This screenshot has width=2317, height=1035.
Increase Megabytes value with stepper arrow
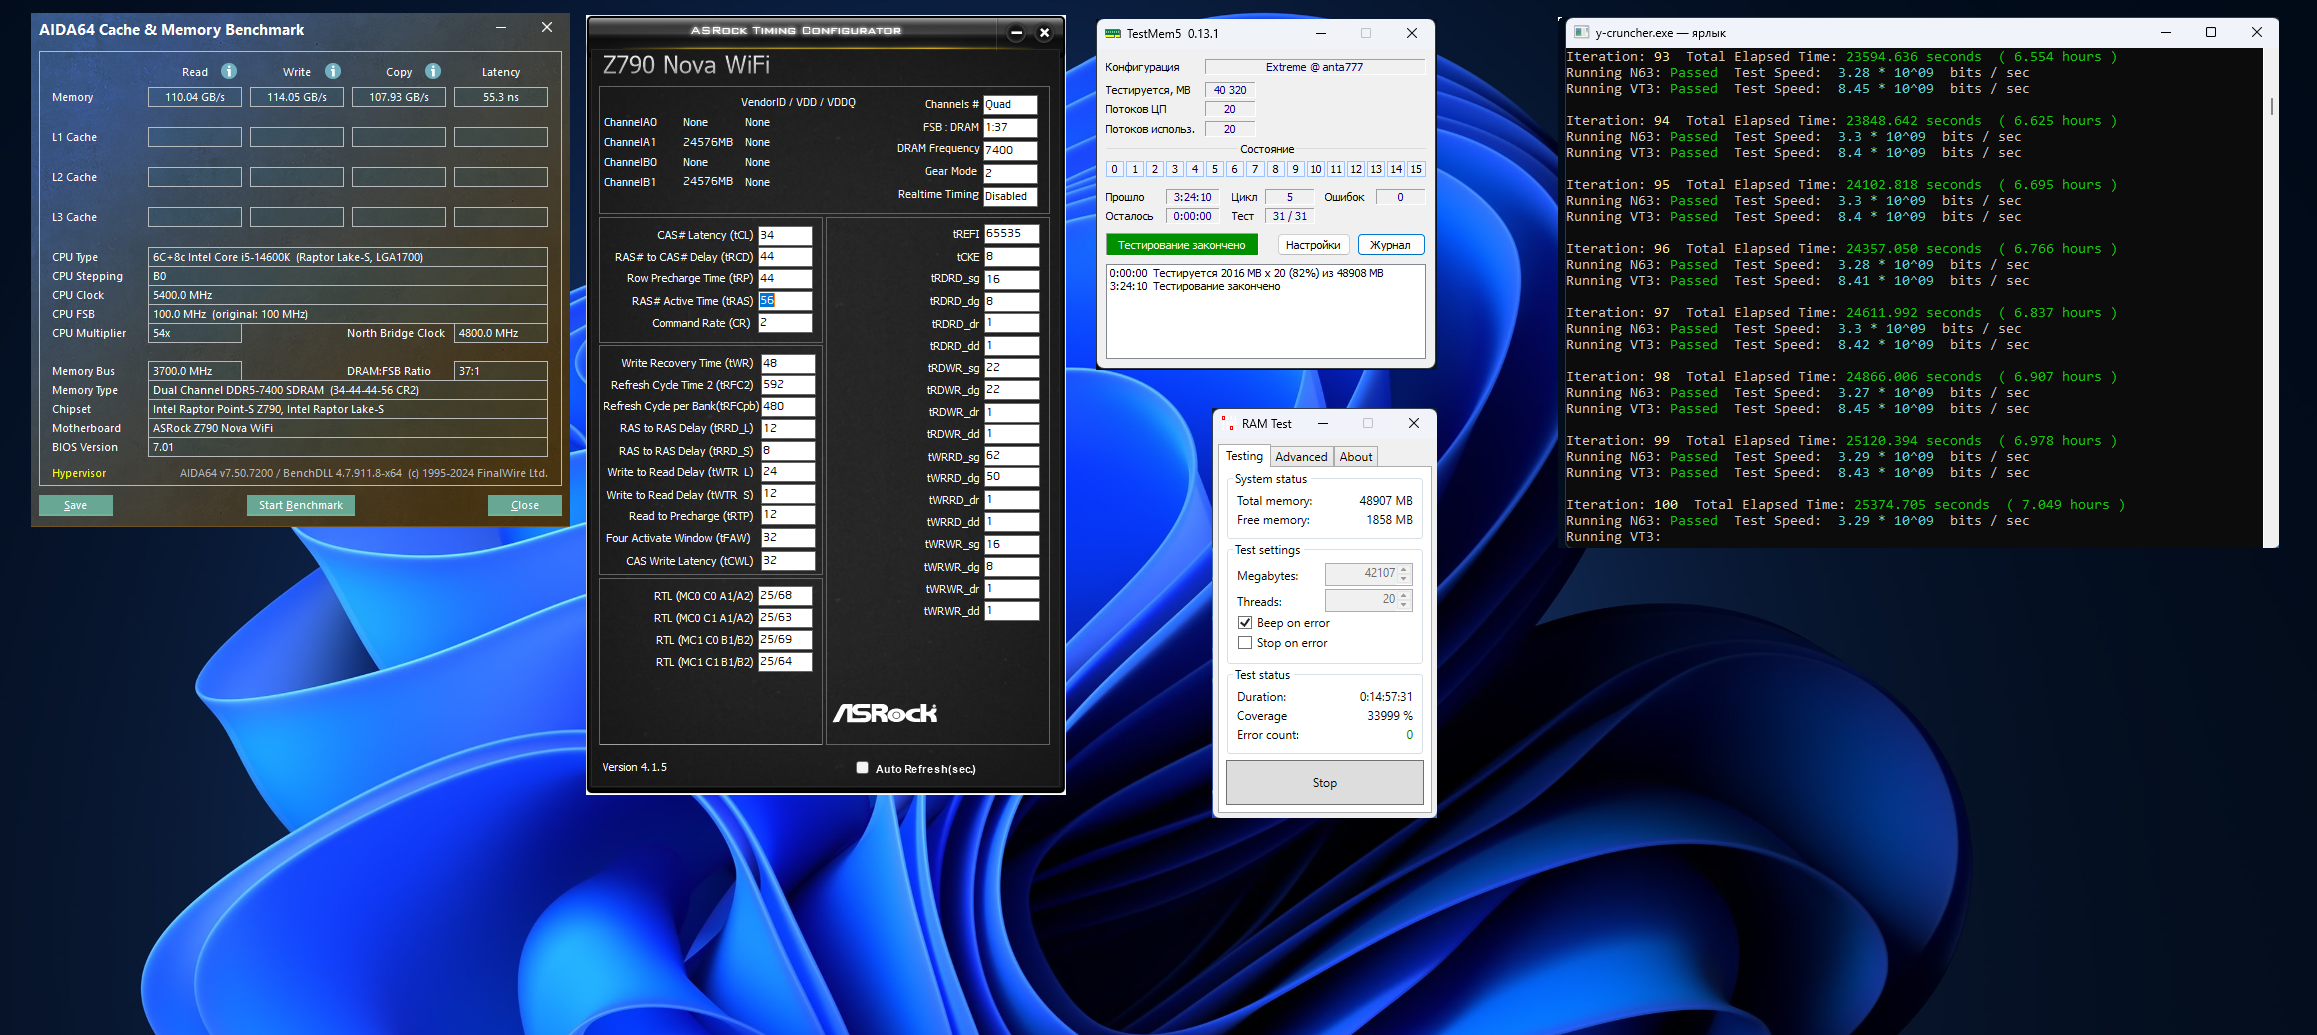tap(1404, 569)
